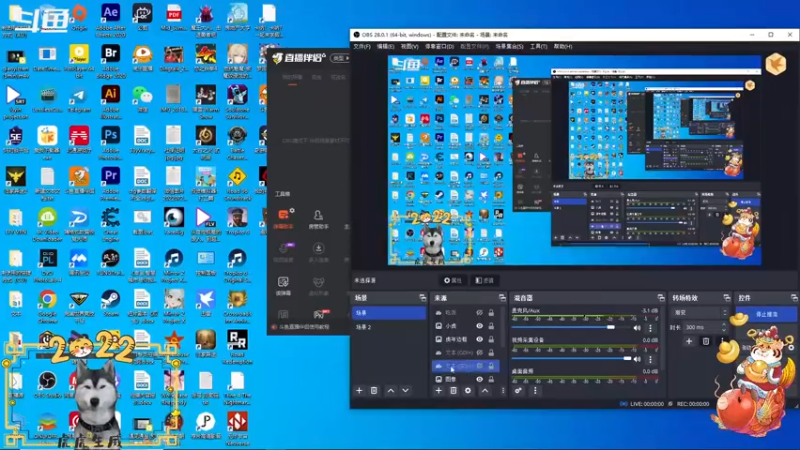This screenshot has height=450, width=800.
Task: Open Adobe Premiere desktop shortcut
Action: [110, 184]
